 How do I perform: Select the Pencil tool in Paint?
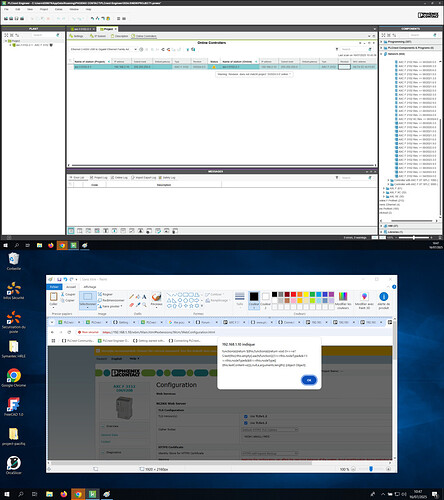(x=131, y=296)
